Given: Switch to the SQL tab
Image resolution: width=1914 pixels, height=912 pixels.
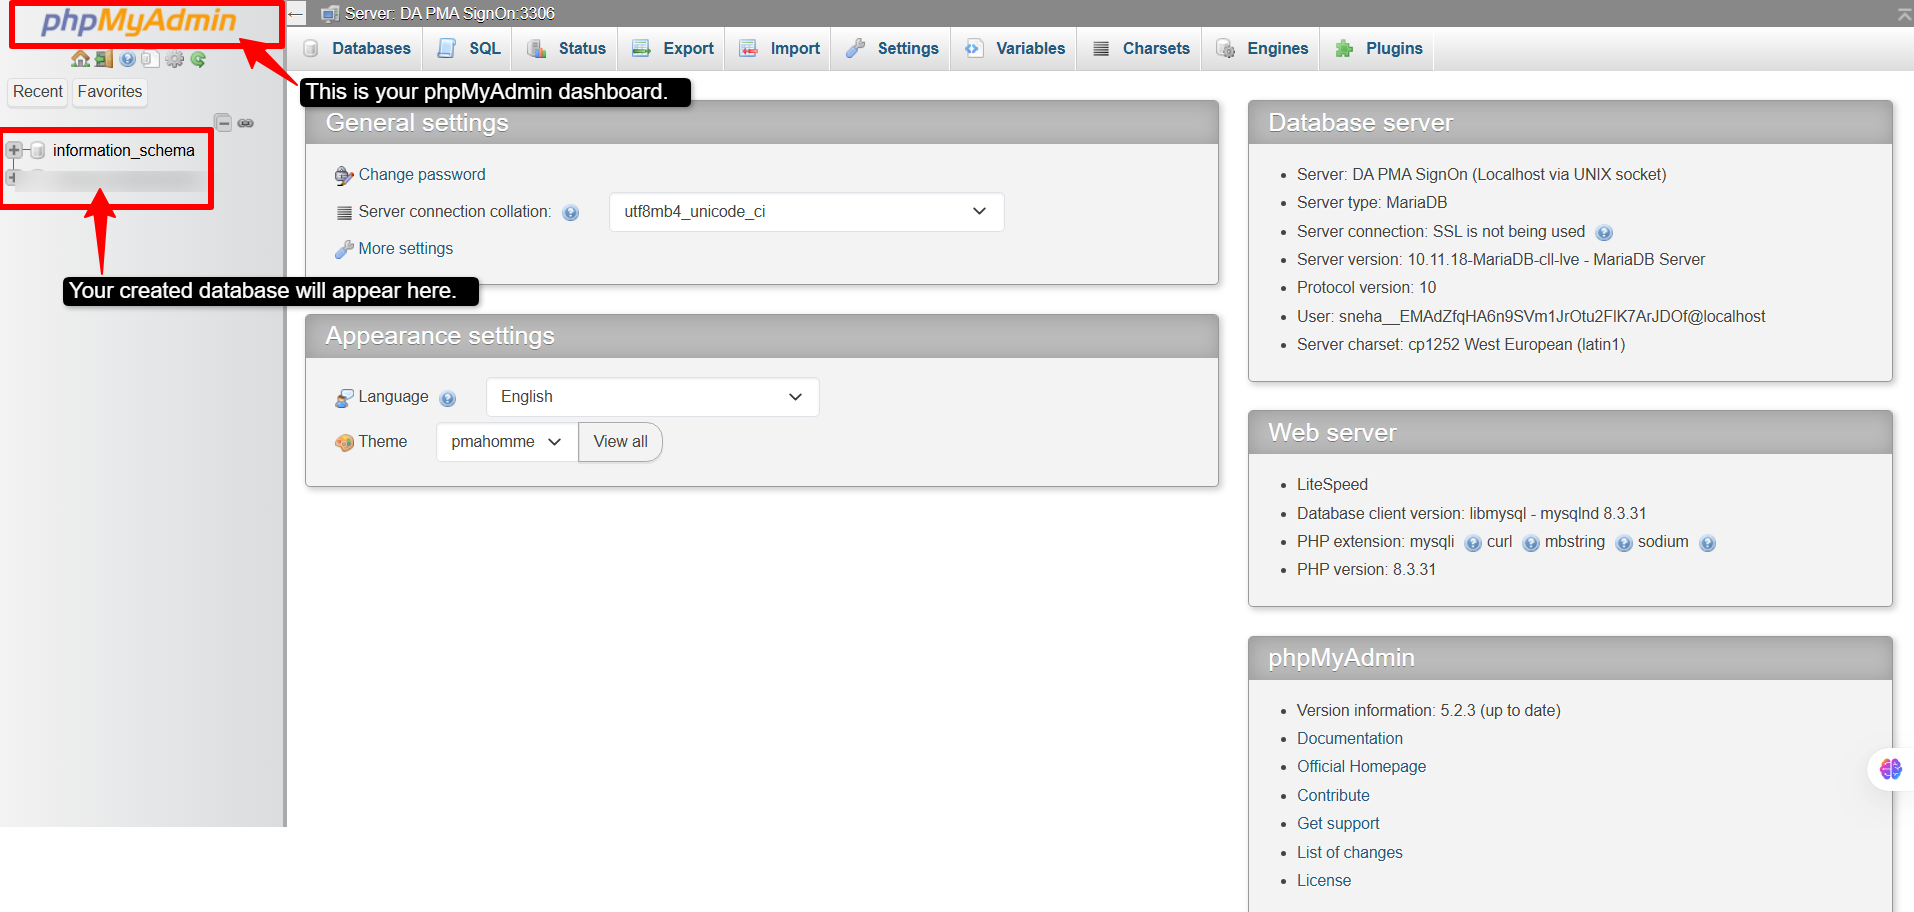Looking at the screenshot, I should (x=469, y=49).
